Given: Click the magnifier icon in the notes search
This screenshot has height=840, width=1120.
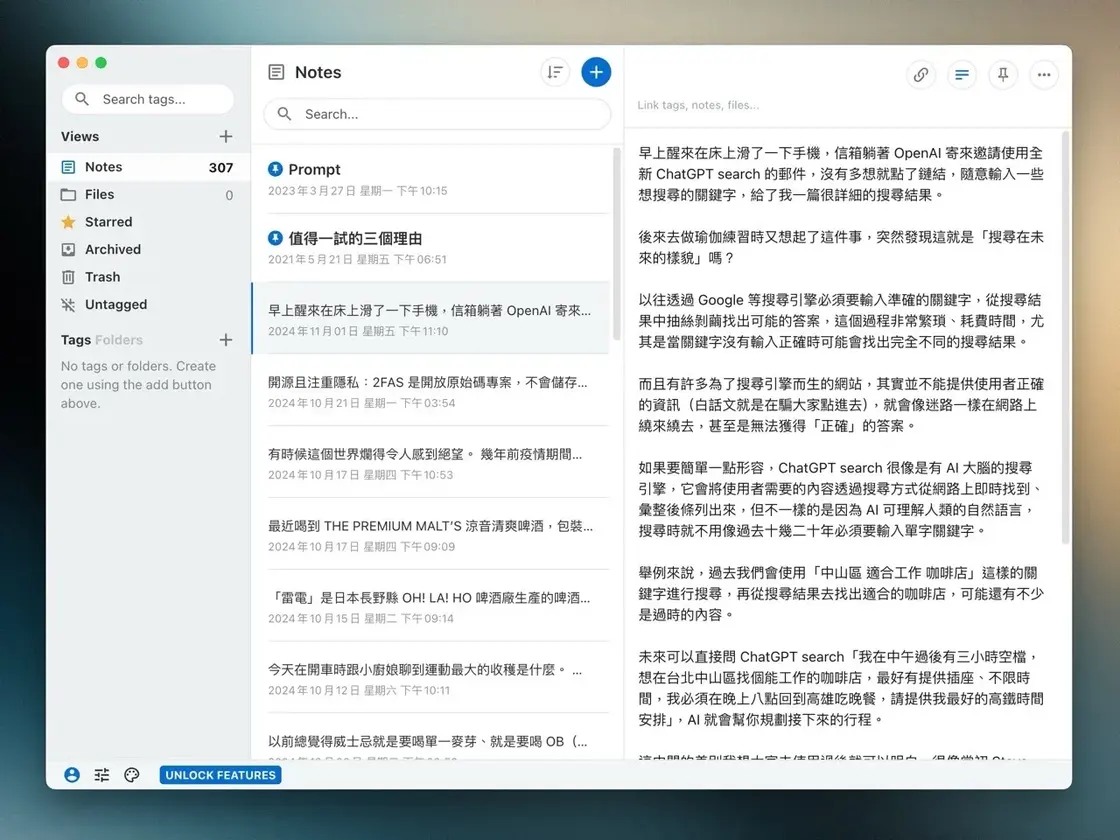Looking at the screenshot, I should [x=284, y=114].
